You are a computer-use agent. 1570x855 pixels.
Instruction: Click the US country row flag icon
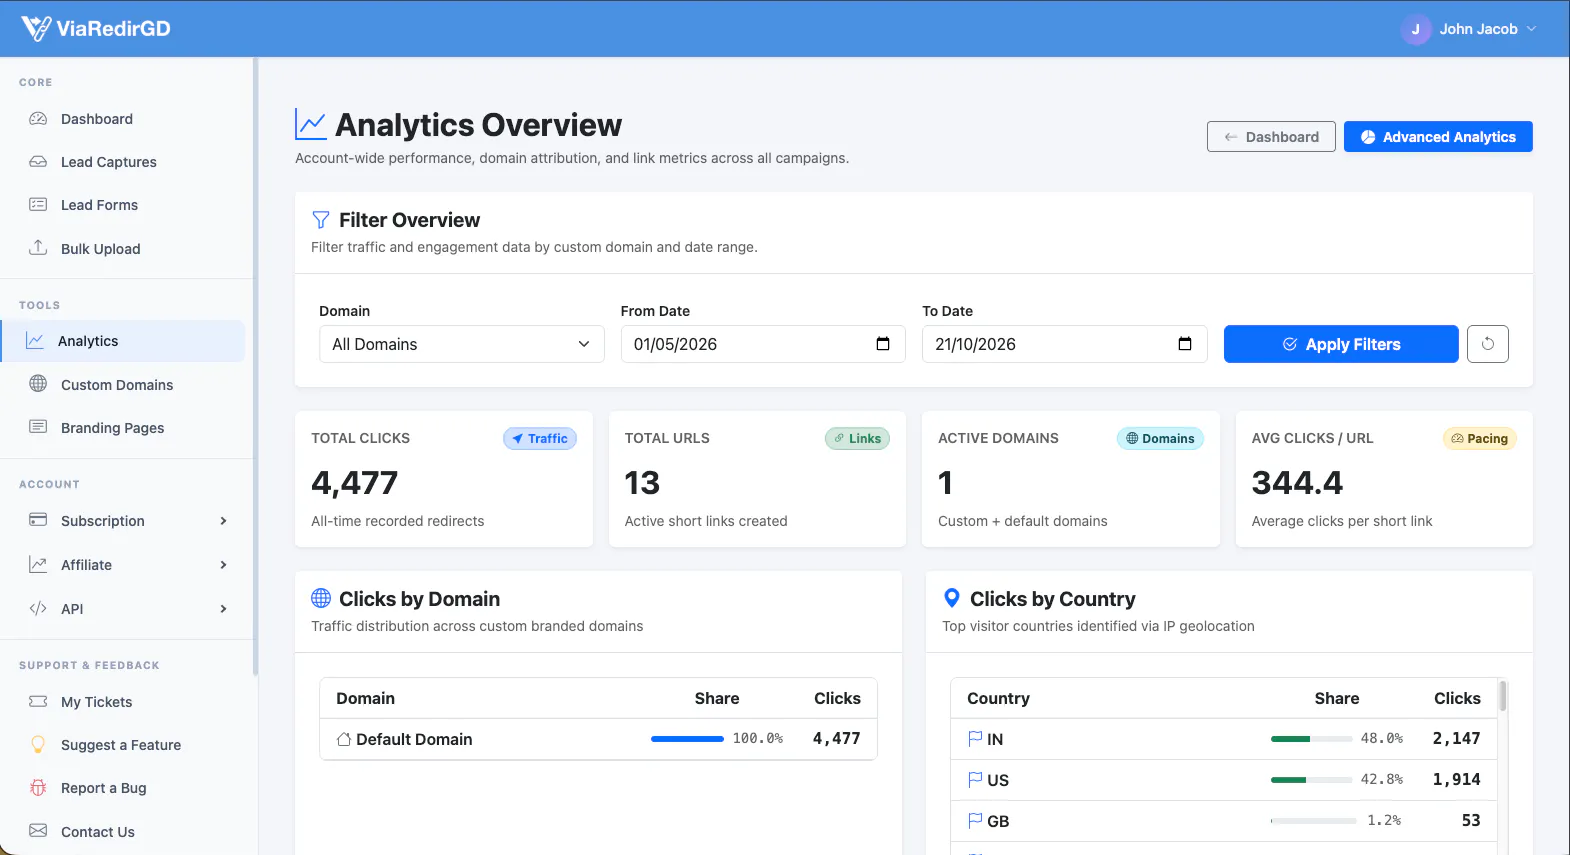(975, 779)
